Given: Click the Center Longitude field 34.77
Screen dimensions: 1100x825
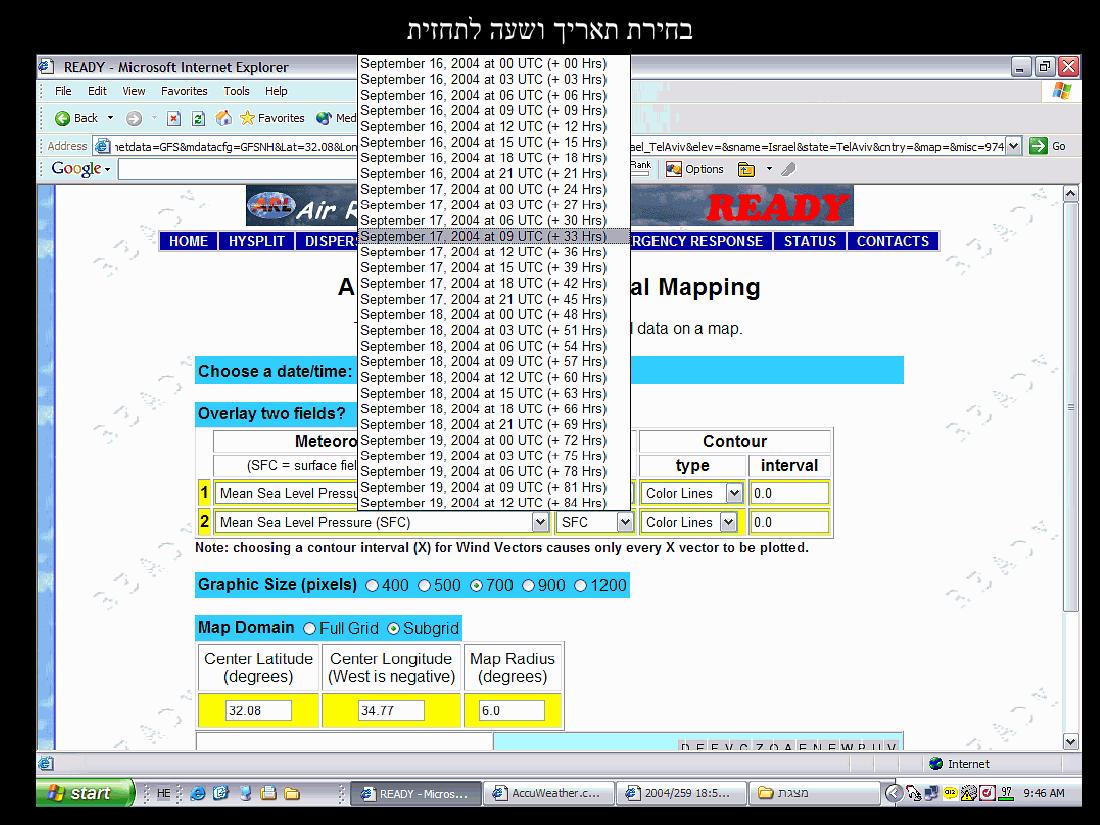Looking at the screenshot, I should 391,710.
